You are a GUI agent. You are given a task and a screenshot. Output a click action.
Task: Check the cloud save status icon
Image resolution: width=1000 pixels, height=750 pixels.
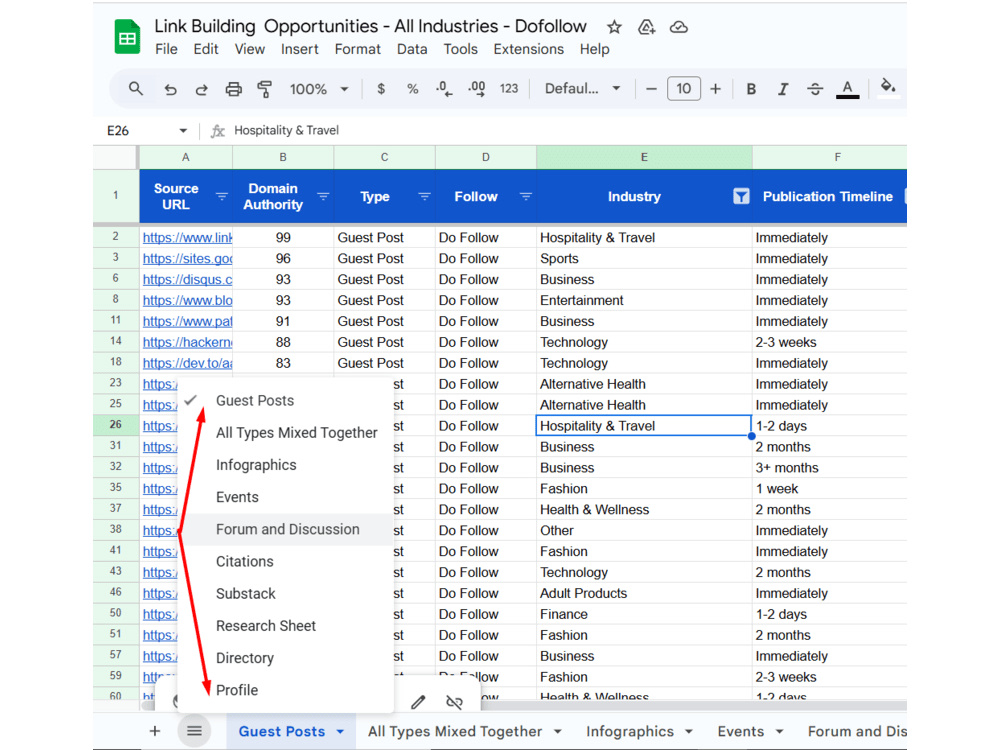(679, 27)
